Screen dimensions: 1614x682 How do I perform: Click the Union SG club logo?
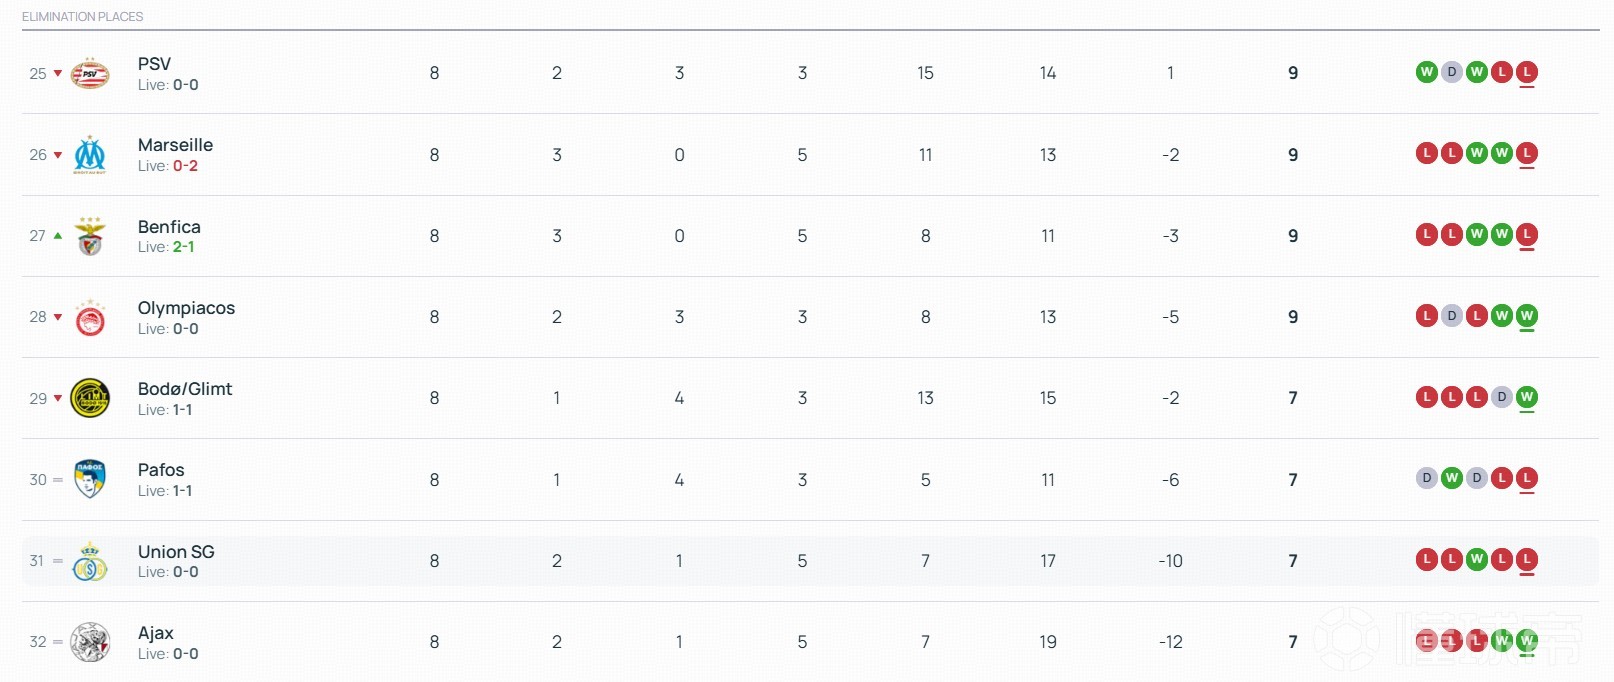tap(90, 561)
